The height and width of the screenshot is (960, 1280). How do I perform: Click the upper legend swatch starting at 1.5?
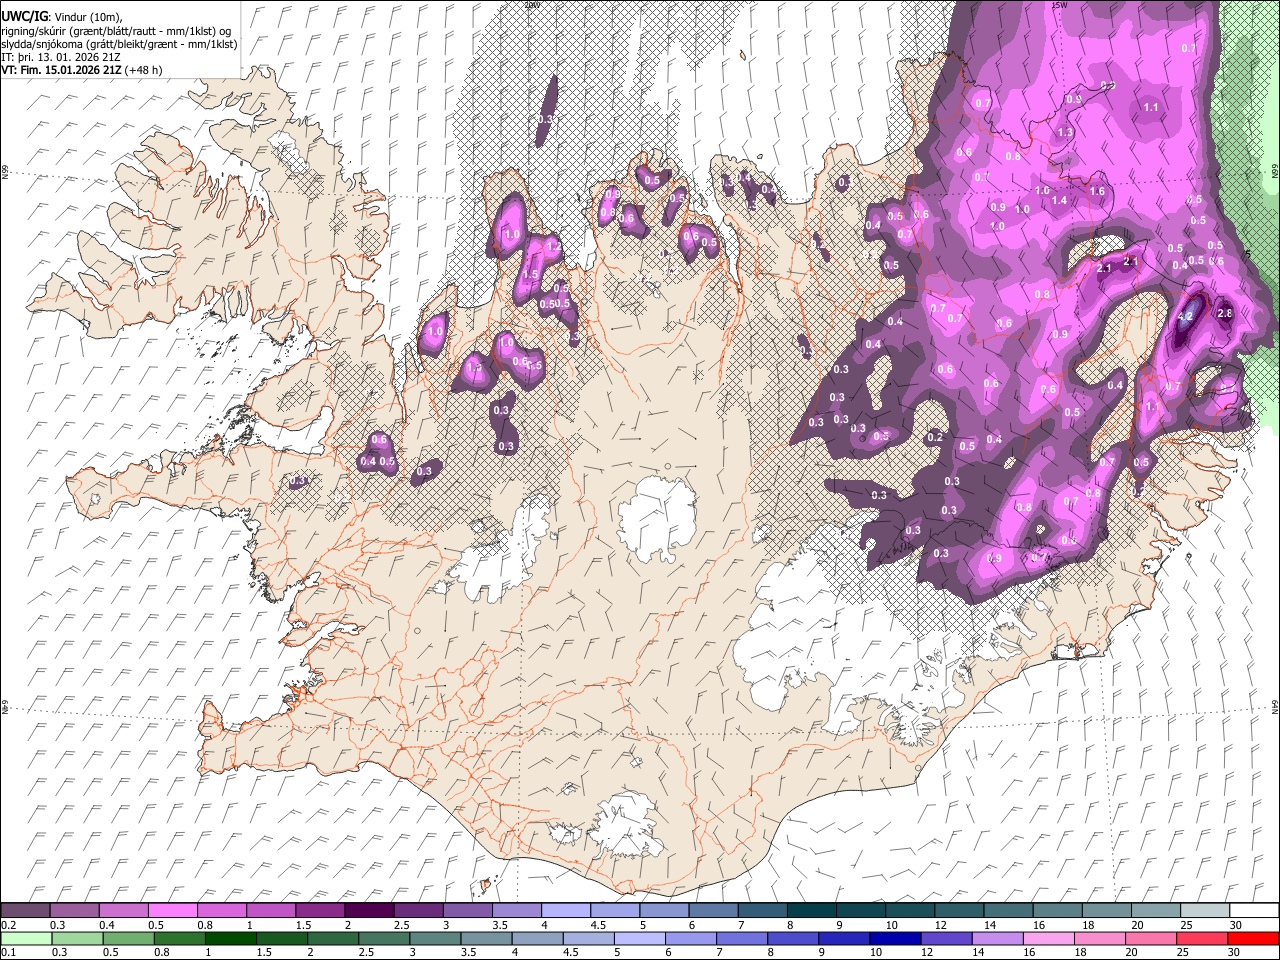coord(320,911)
